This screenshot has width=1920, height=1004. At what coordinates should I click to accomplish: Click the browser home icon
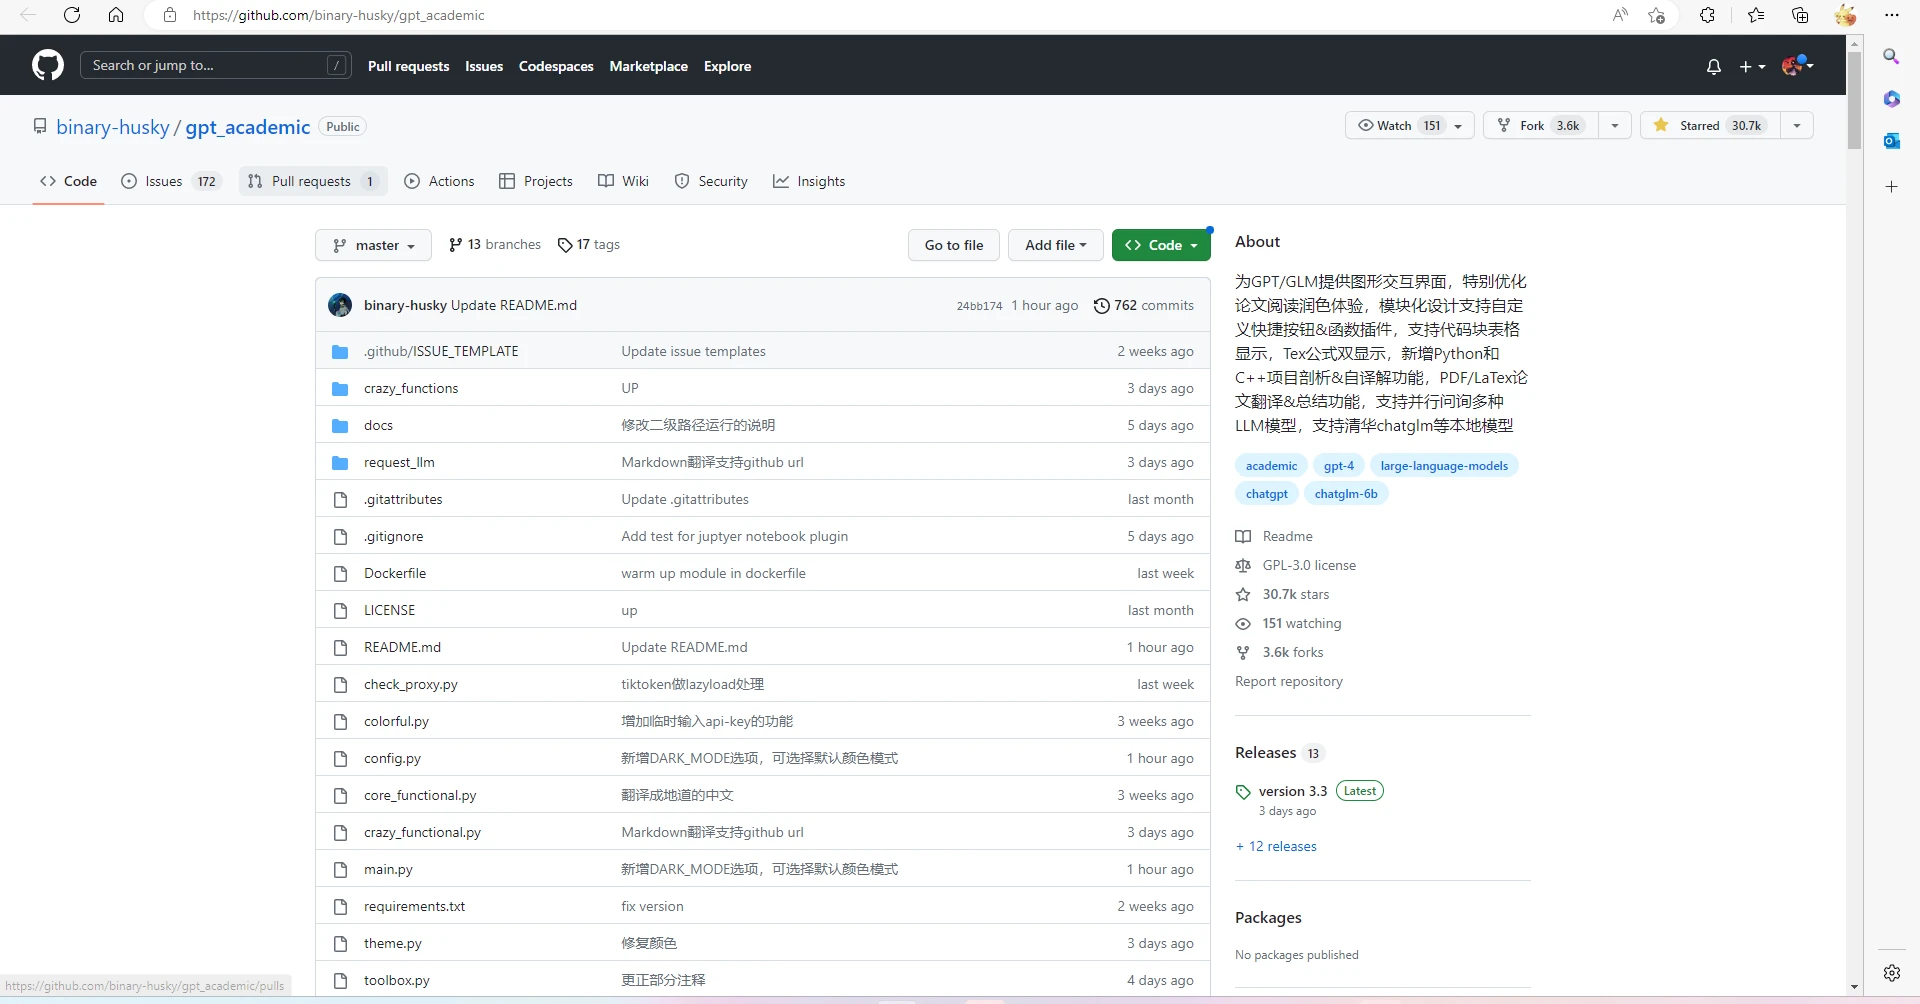click(116, 15)
